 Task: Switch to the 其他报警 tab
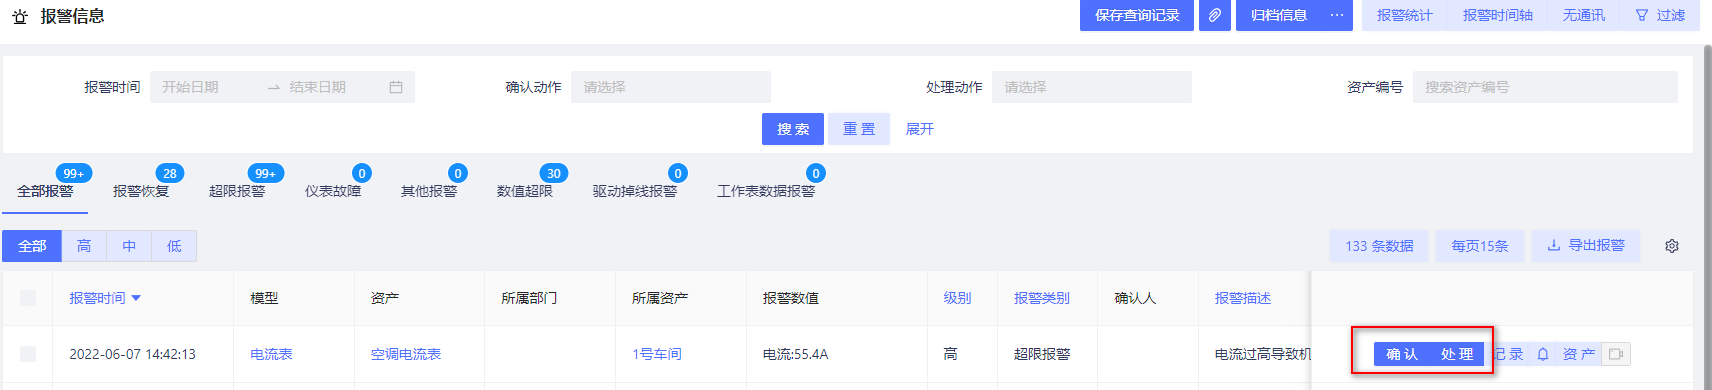point(429,191)
